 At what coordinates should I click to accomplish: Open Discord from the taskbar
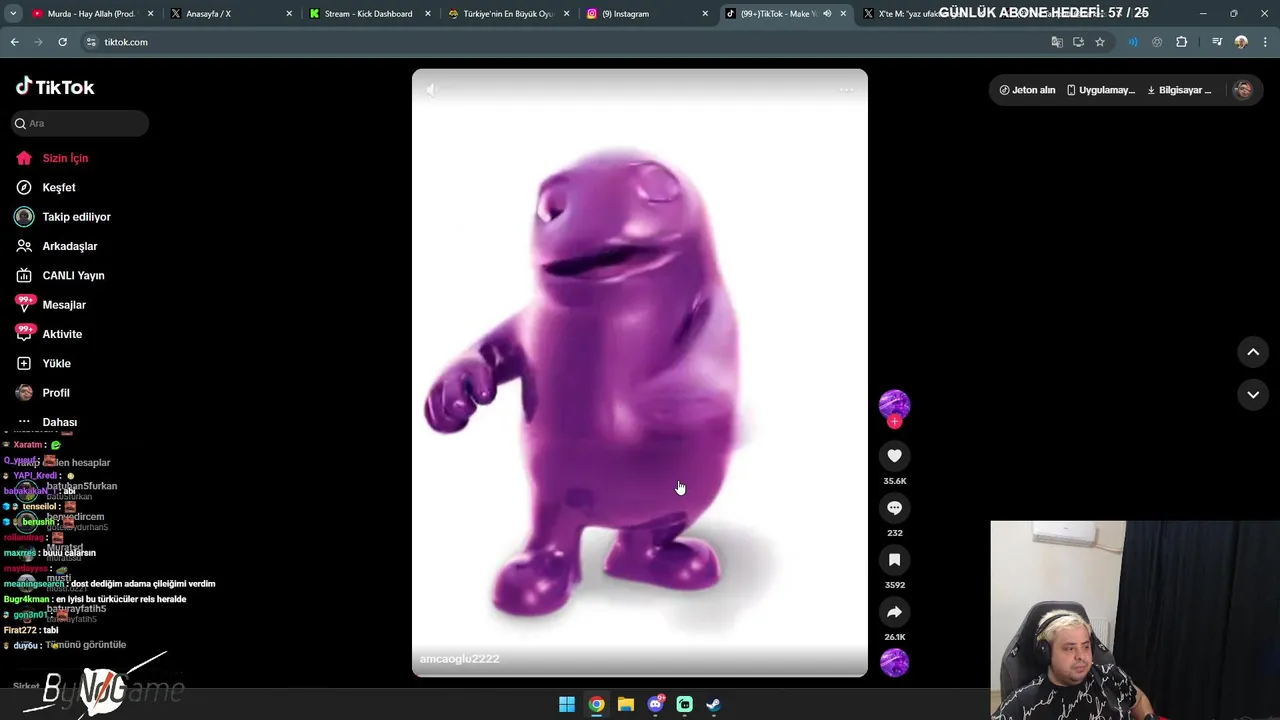click(x=655, y=704)
